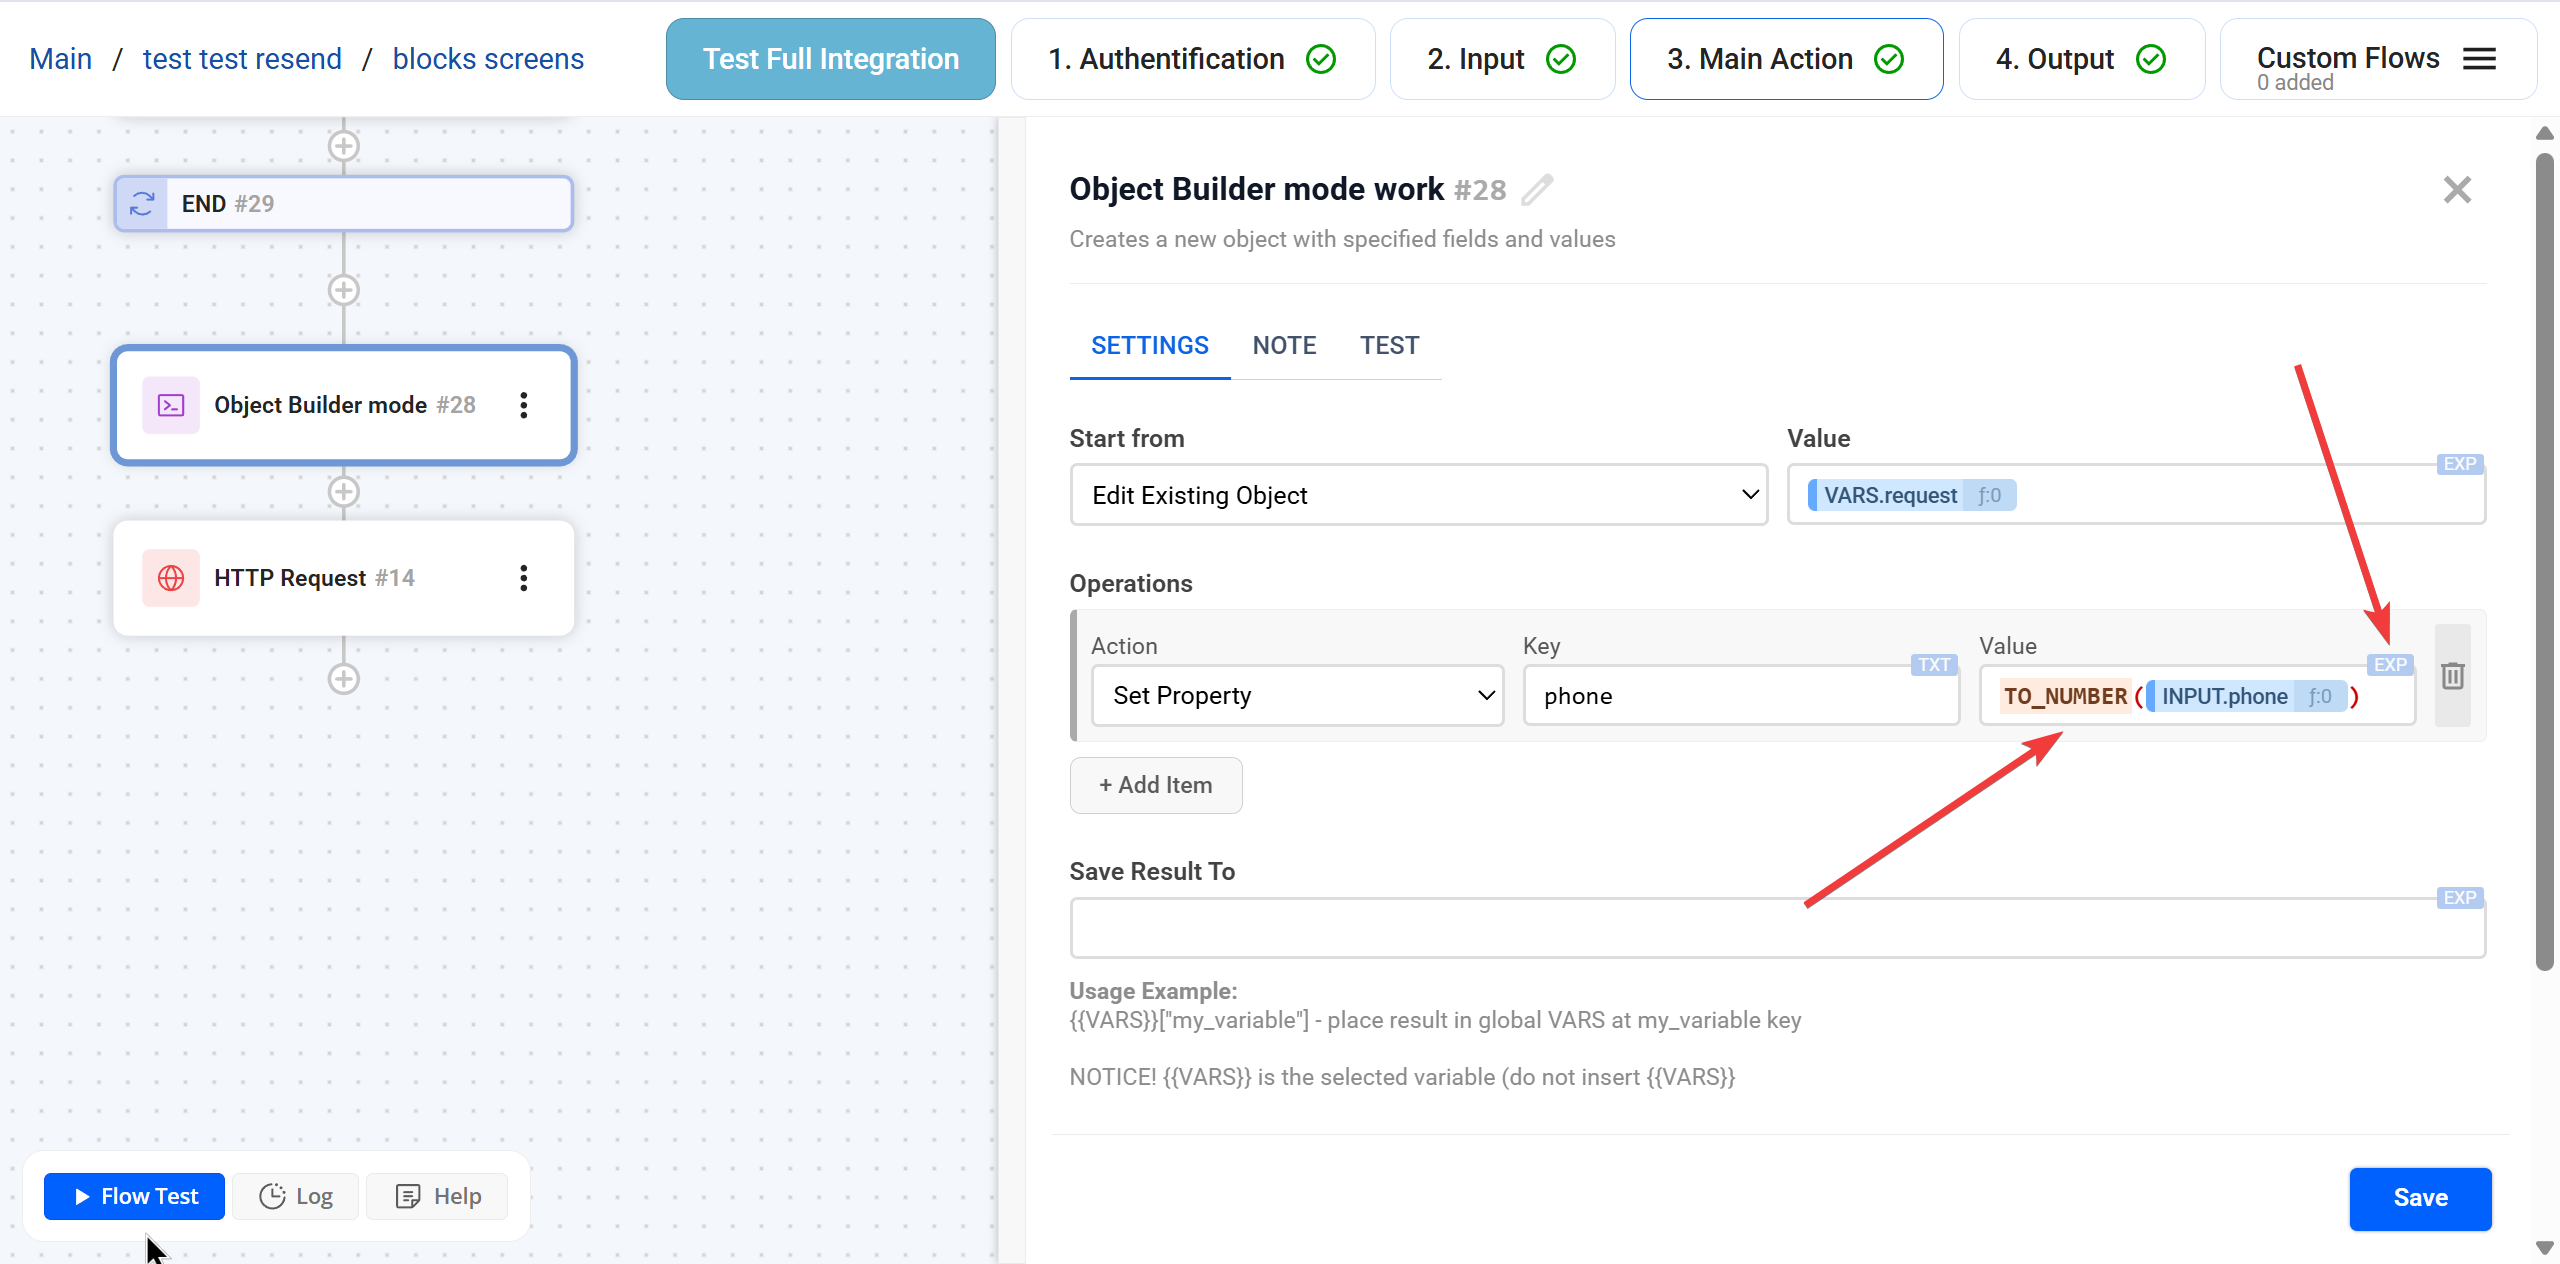
Task: Open three-dot menu on HTTP Request block
Action: point(524,578)
